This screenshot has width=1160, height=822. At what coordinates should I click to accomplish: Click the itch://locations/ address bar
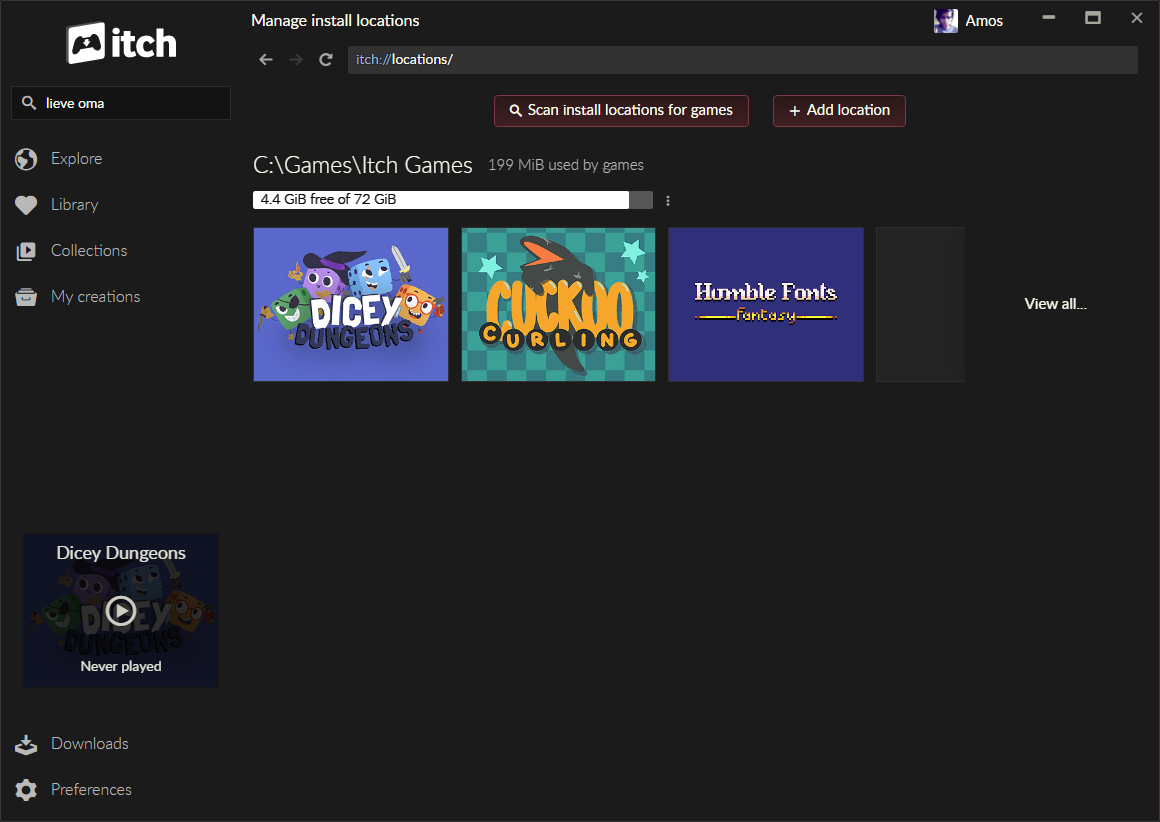pyautogui.click(x=742, y=60)
